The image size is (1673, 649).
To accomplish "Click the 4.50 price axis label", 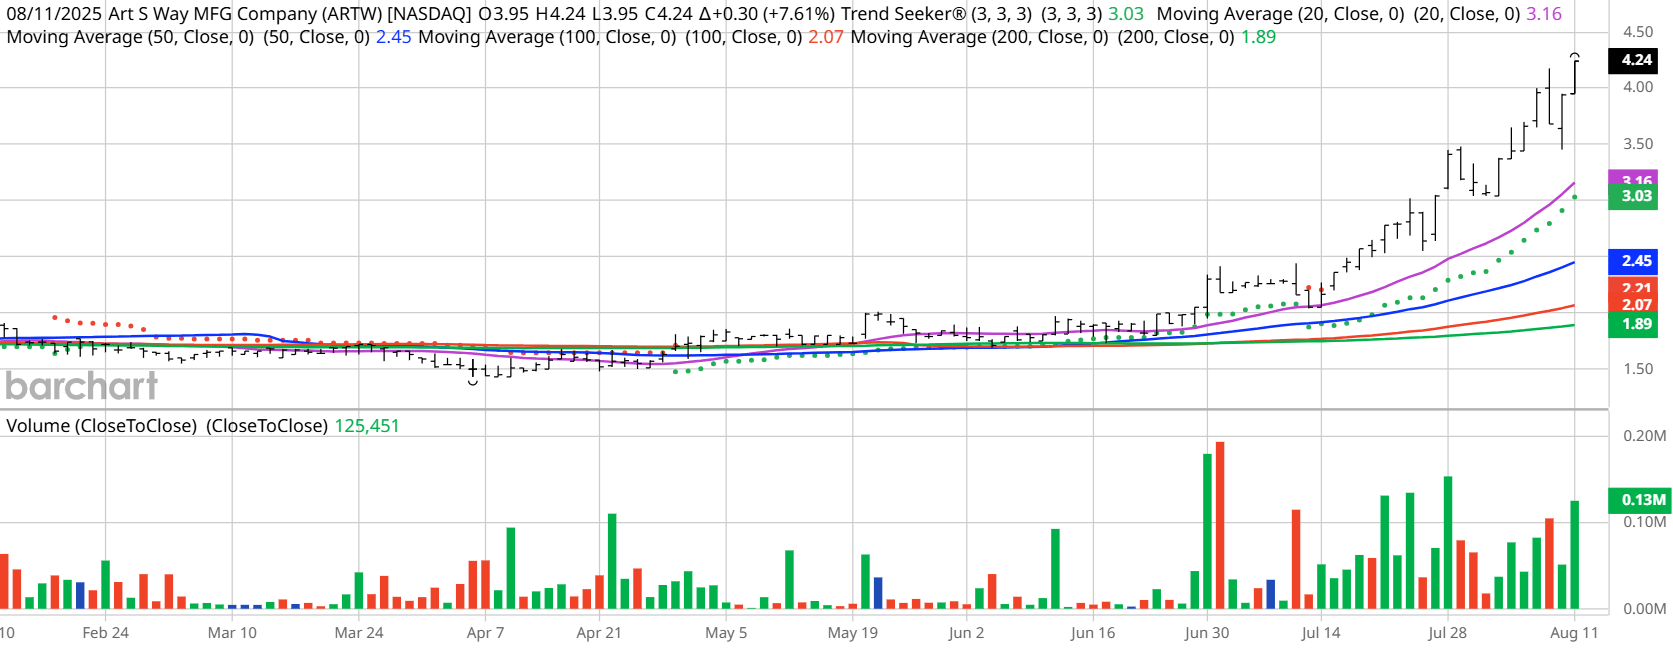I will (x=1638, y=32).
